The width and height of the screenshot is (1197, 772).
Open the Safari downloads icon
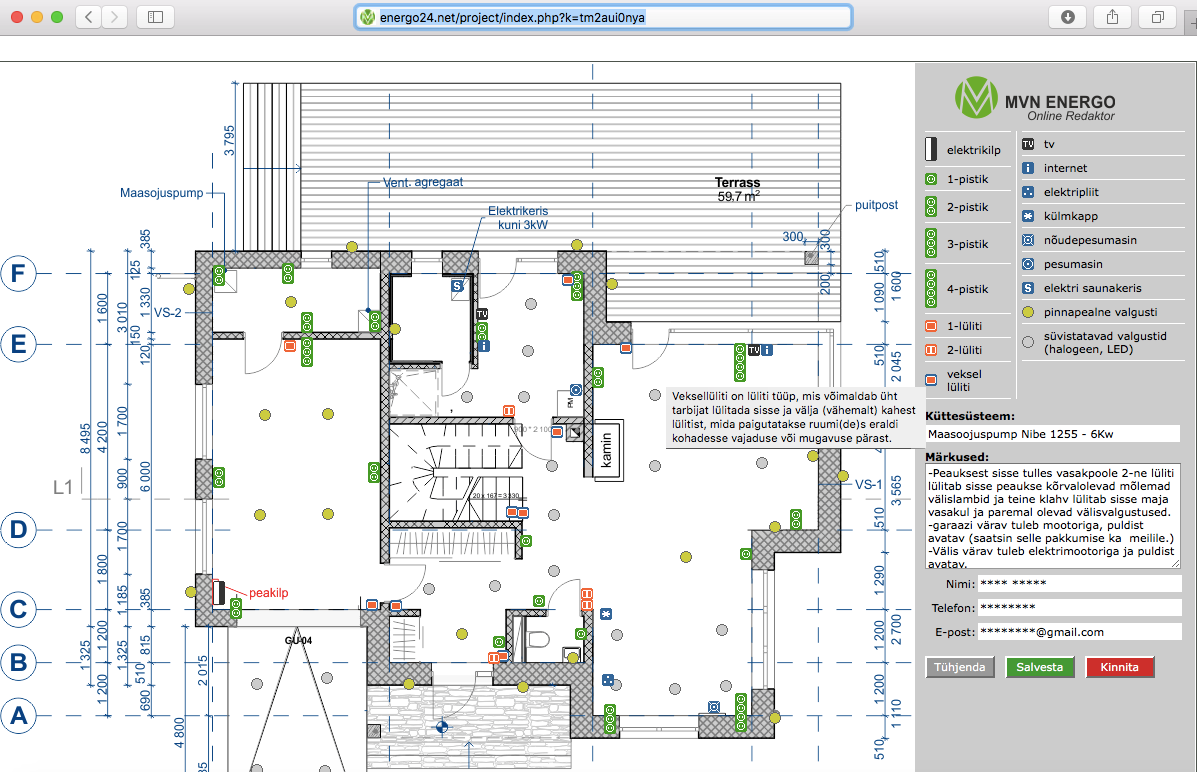(1067, 17)
